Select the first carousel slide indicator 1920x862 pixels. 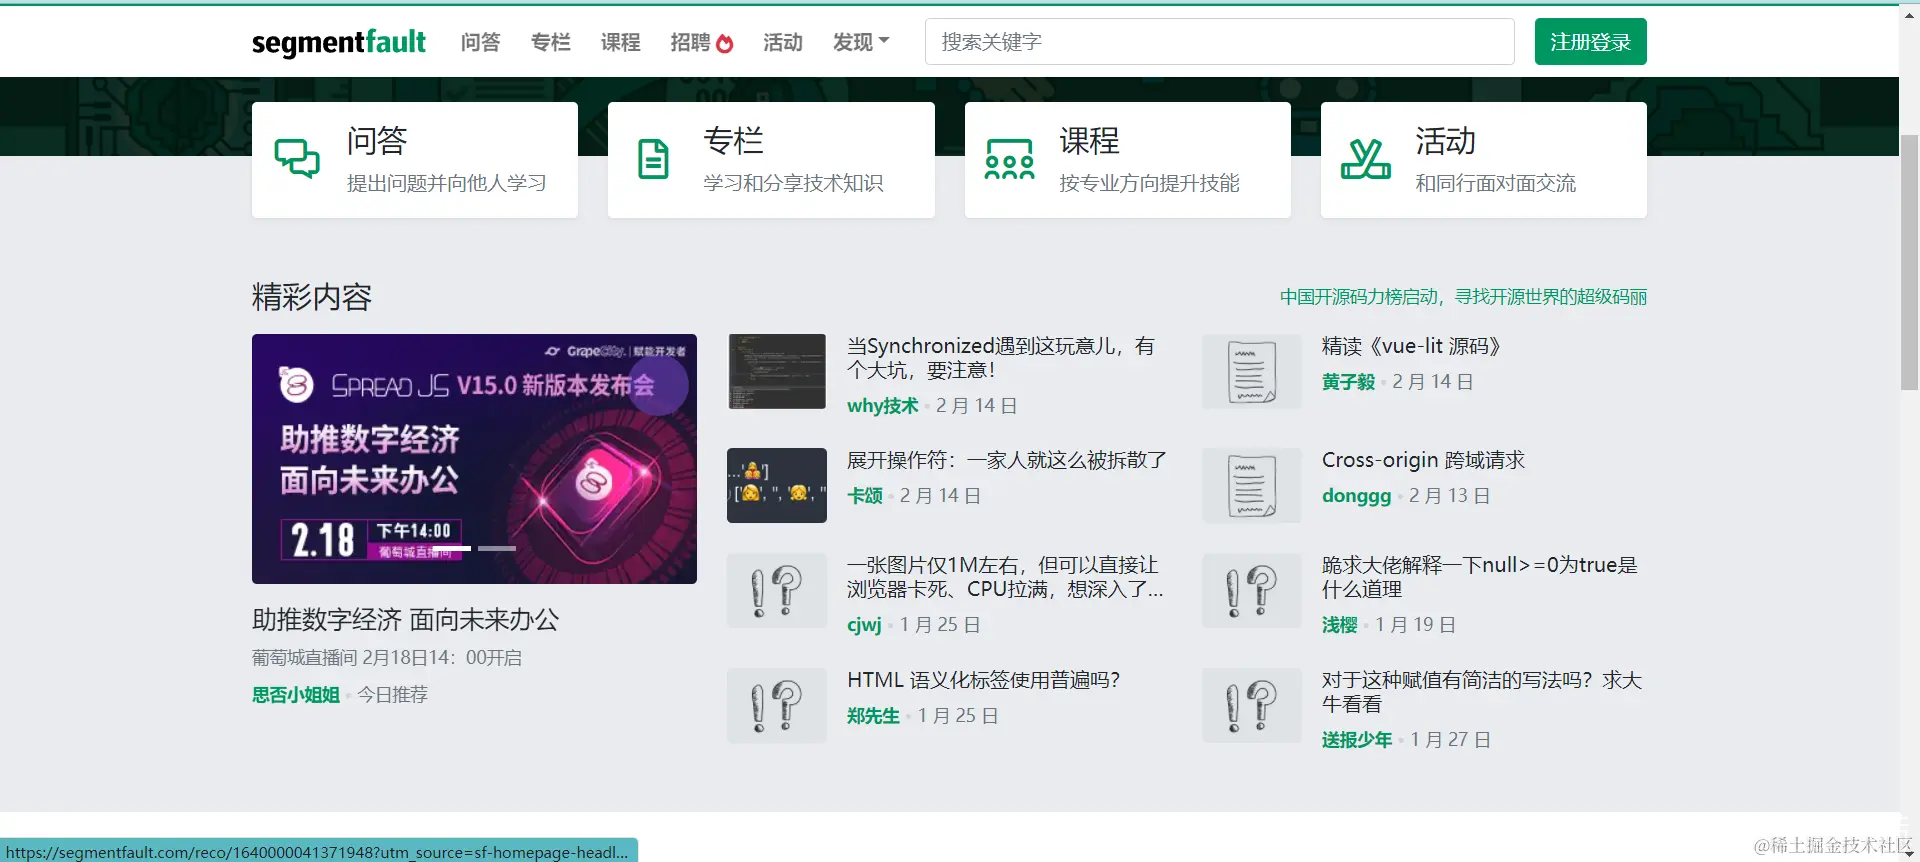452,548
